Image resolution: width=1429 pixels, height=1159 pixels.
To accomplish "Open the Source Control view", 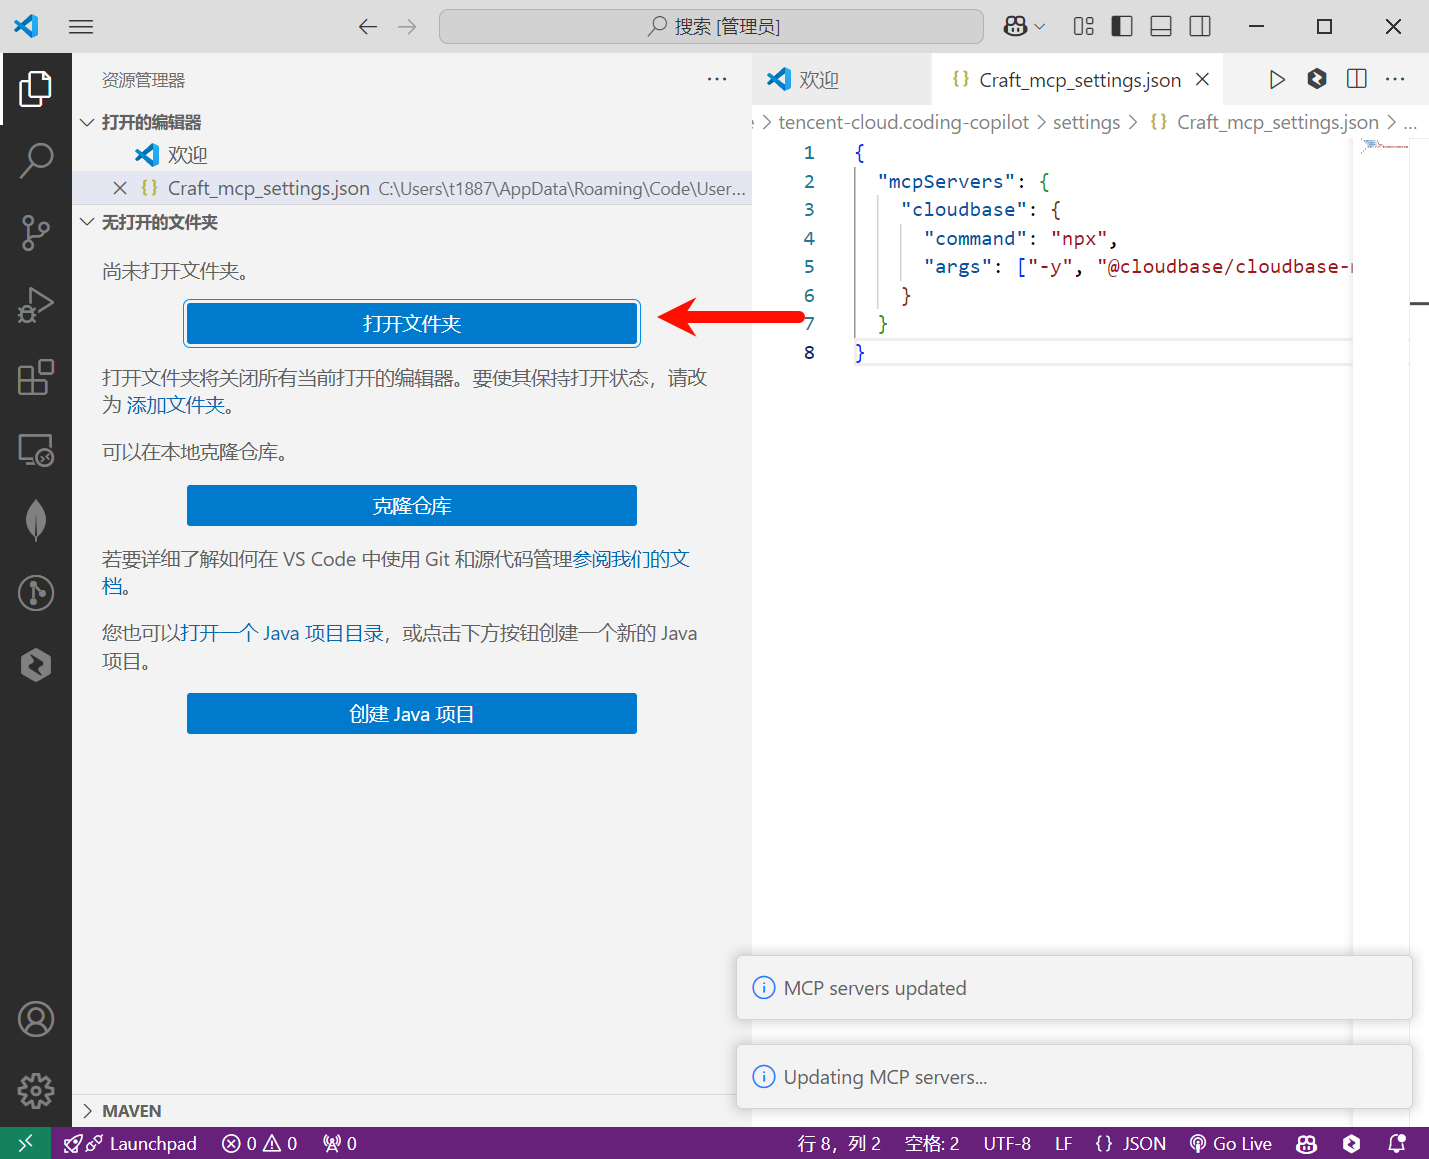I will point(36,232).
